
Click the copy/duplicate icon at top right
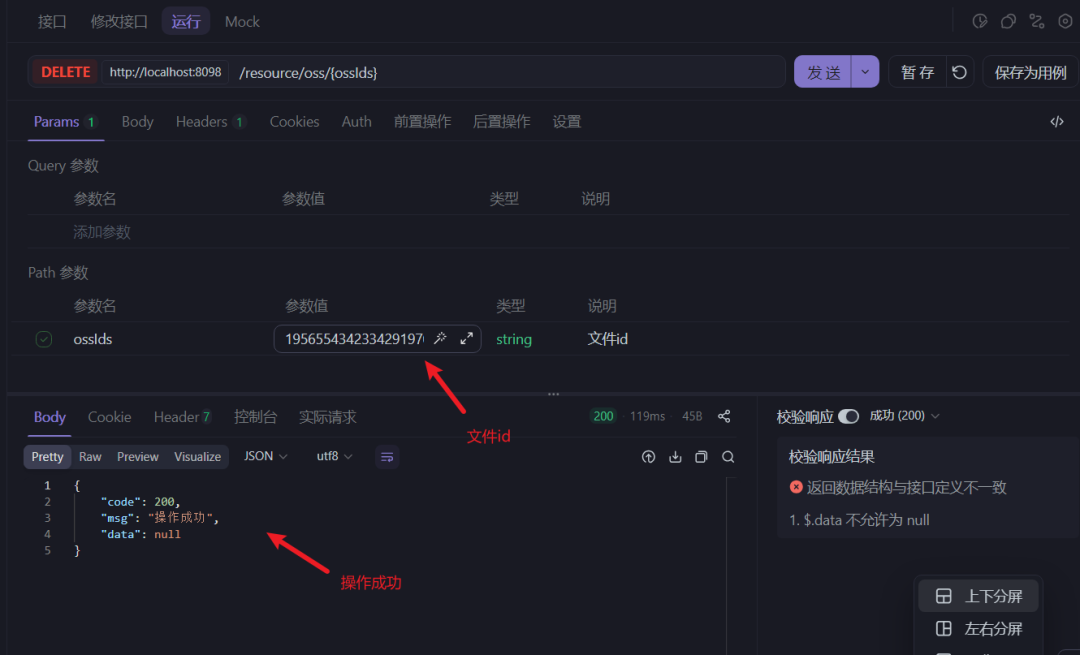click(1008, 21)
